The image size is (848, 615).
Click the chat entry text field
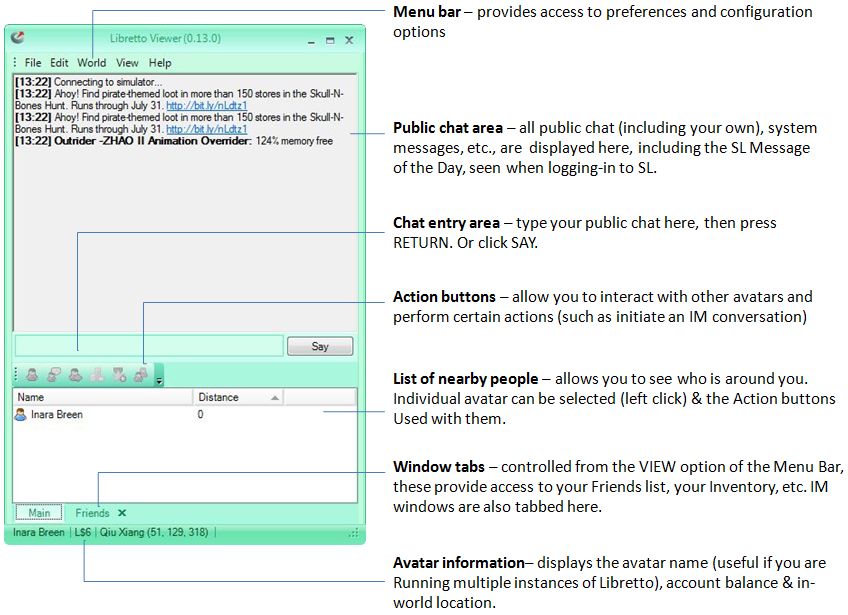(x=149, y=346)
